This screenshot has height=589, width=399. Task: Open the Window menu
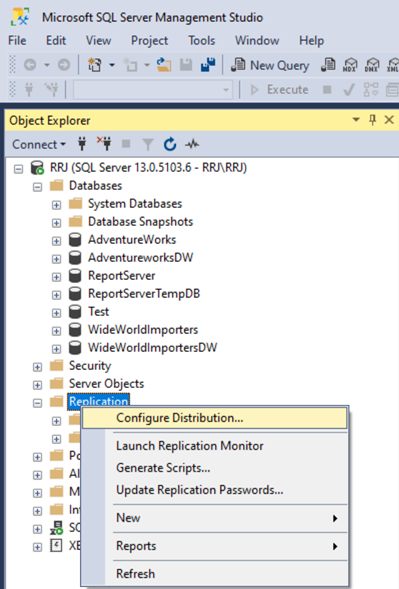tap(257, 40)
